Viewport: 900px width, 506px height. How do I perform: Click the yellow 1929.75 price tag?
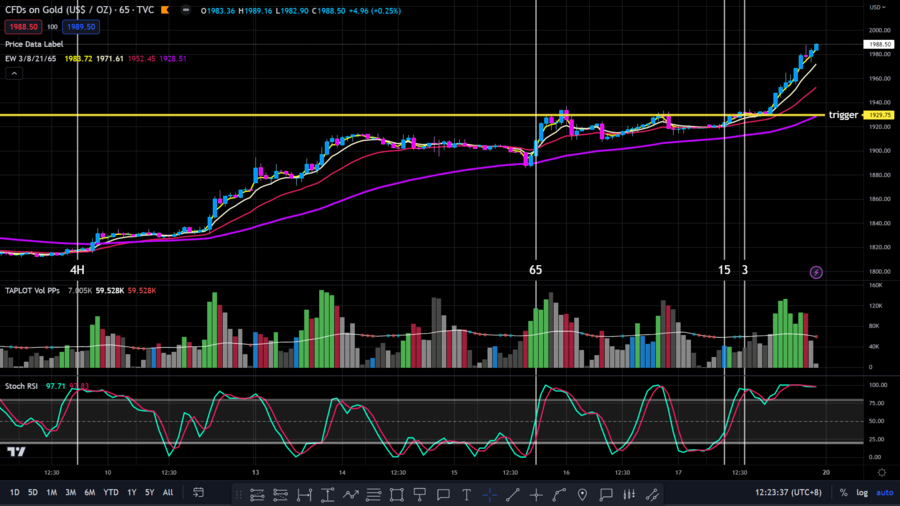click(x=879, y=115)
